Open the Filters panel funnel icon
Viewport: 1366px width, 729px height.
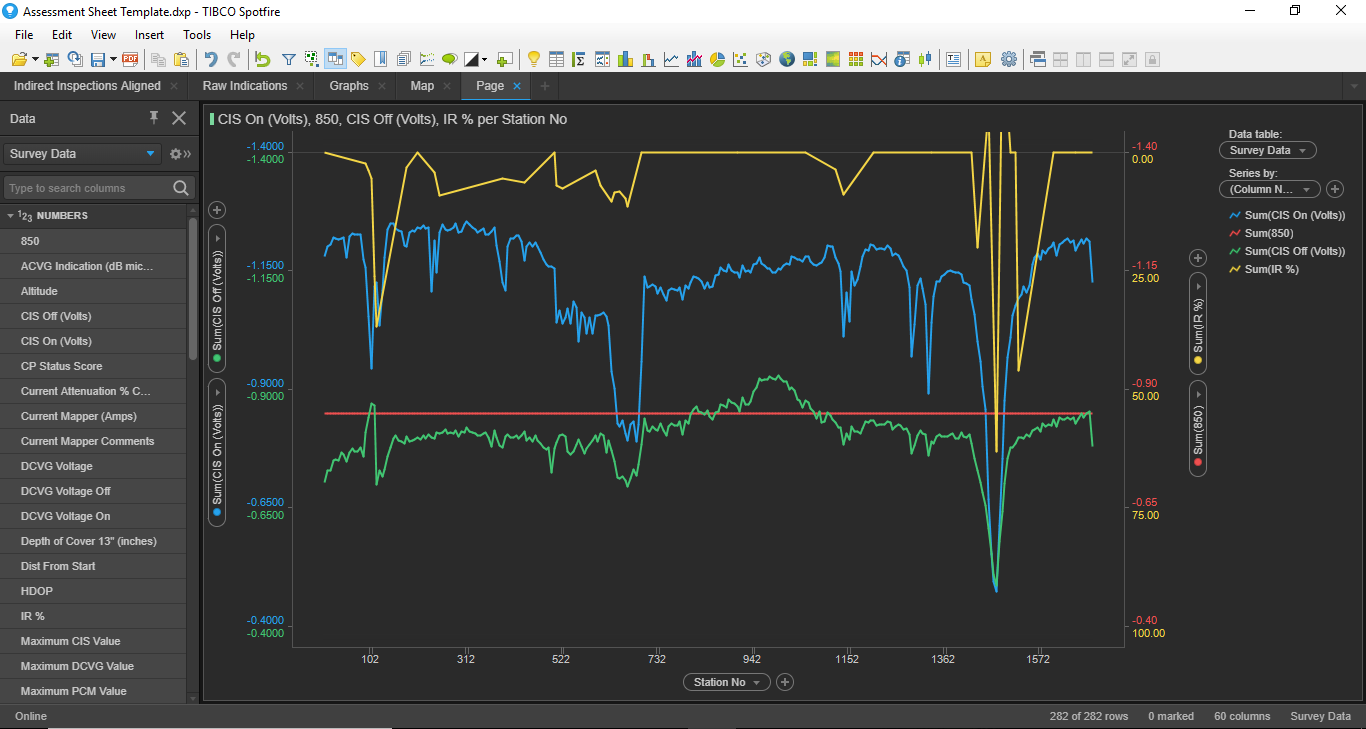pos(288,59)
